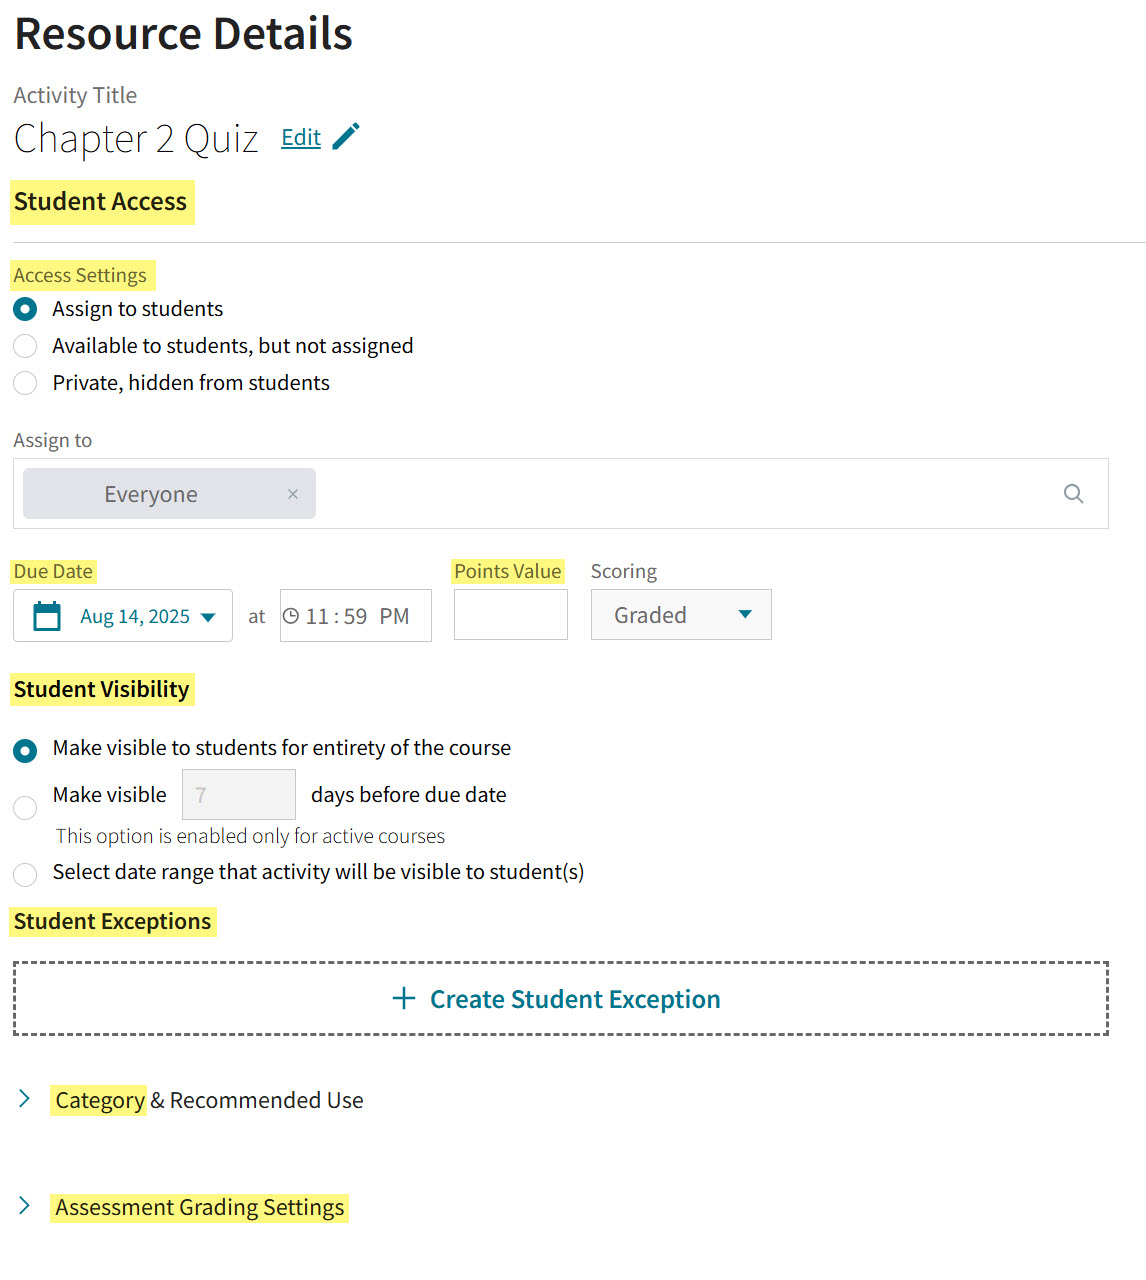
Task: Click the chevron next to Category & Recommended Use
Action: tap(24, 1098)
